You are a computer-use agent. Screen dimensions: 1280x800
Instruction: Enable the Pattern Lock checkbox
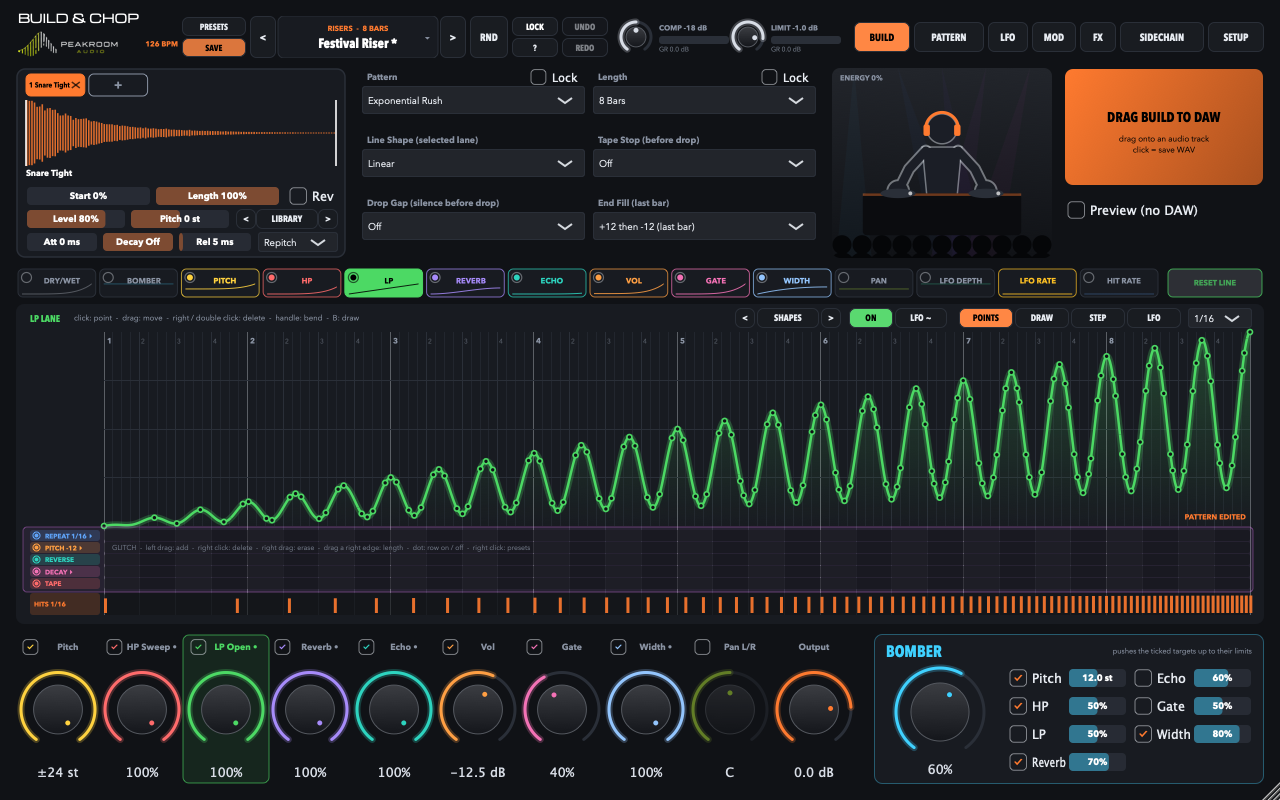pyautogui.click(x=538, y=77)
